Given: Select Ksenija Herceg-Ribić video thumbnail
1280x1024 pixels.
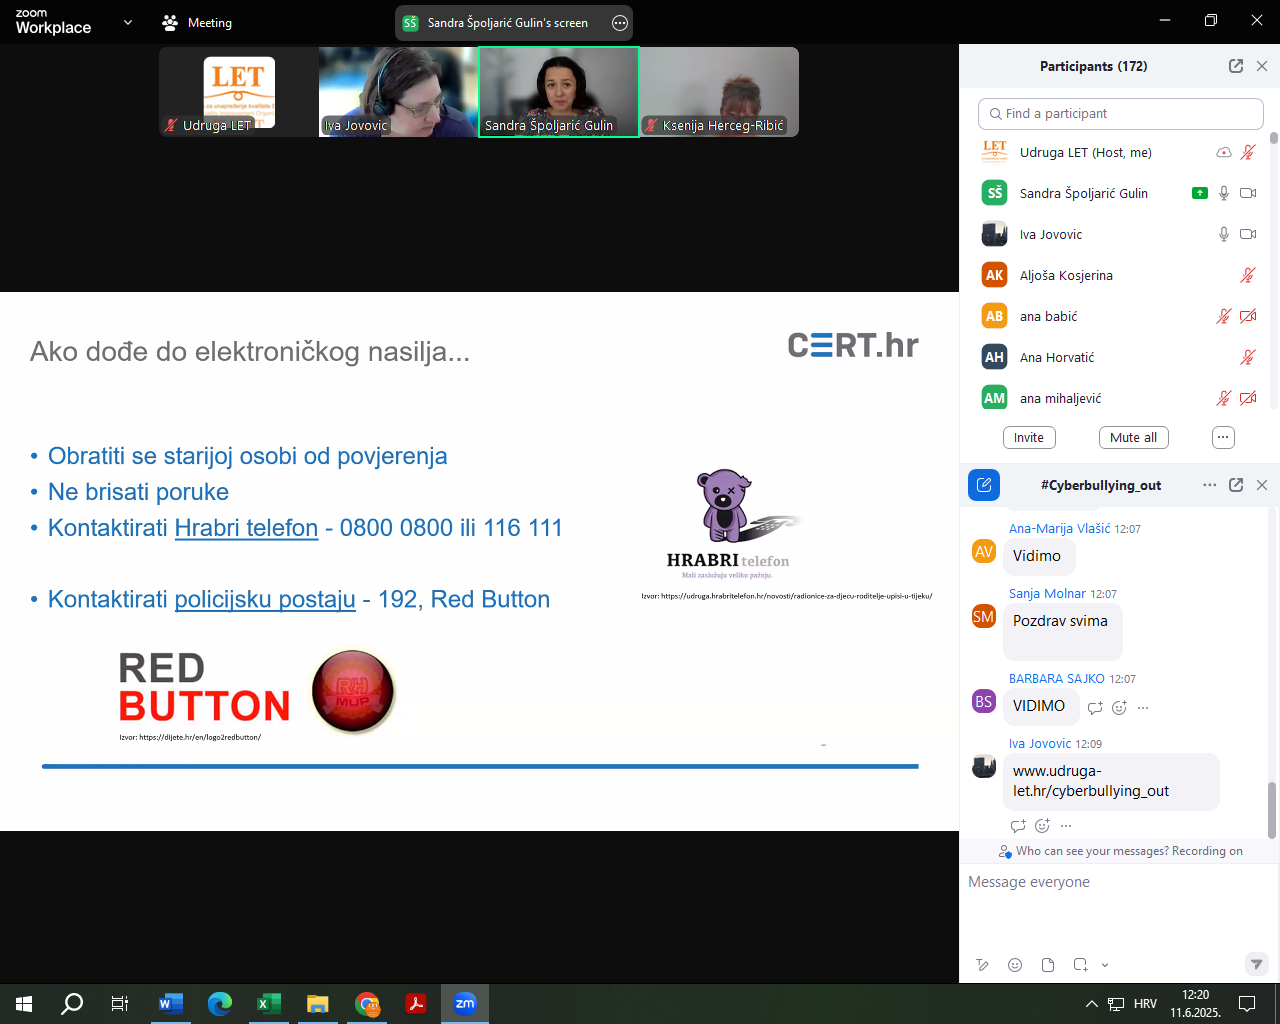Looking at the screenshot, I should pyautogui.click(x=720, y=92).
